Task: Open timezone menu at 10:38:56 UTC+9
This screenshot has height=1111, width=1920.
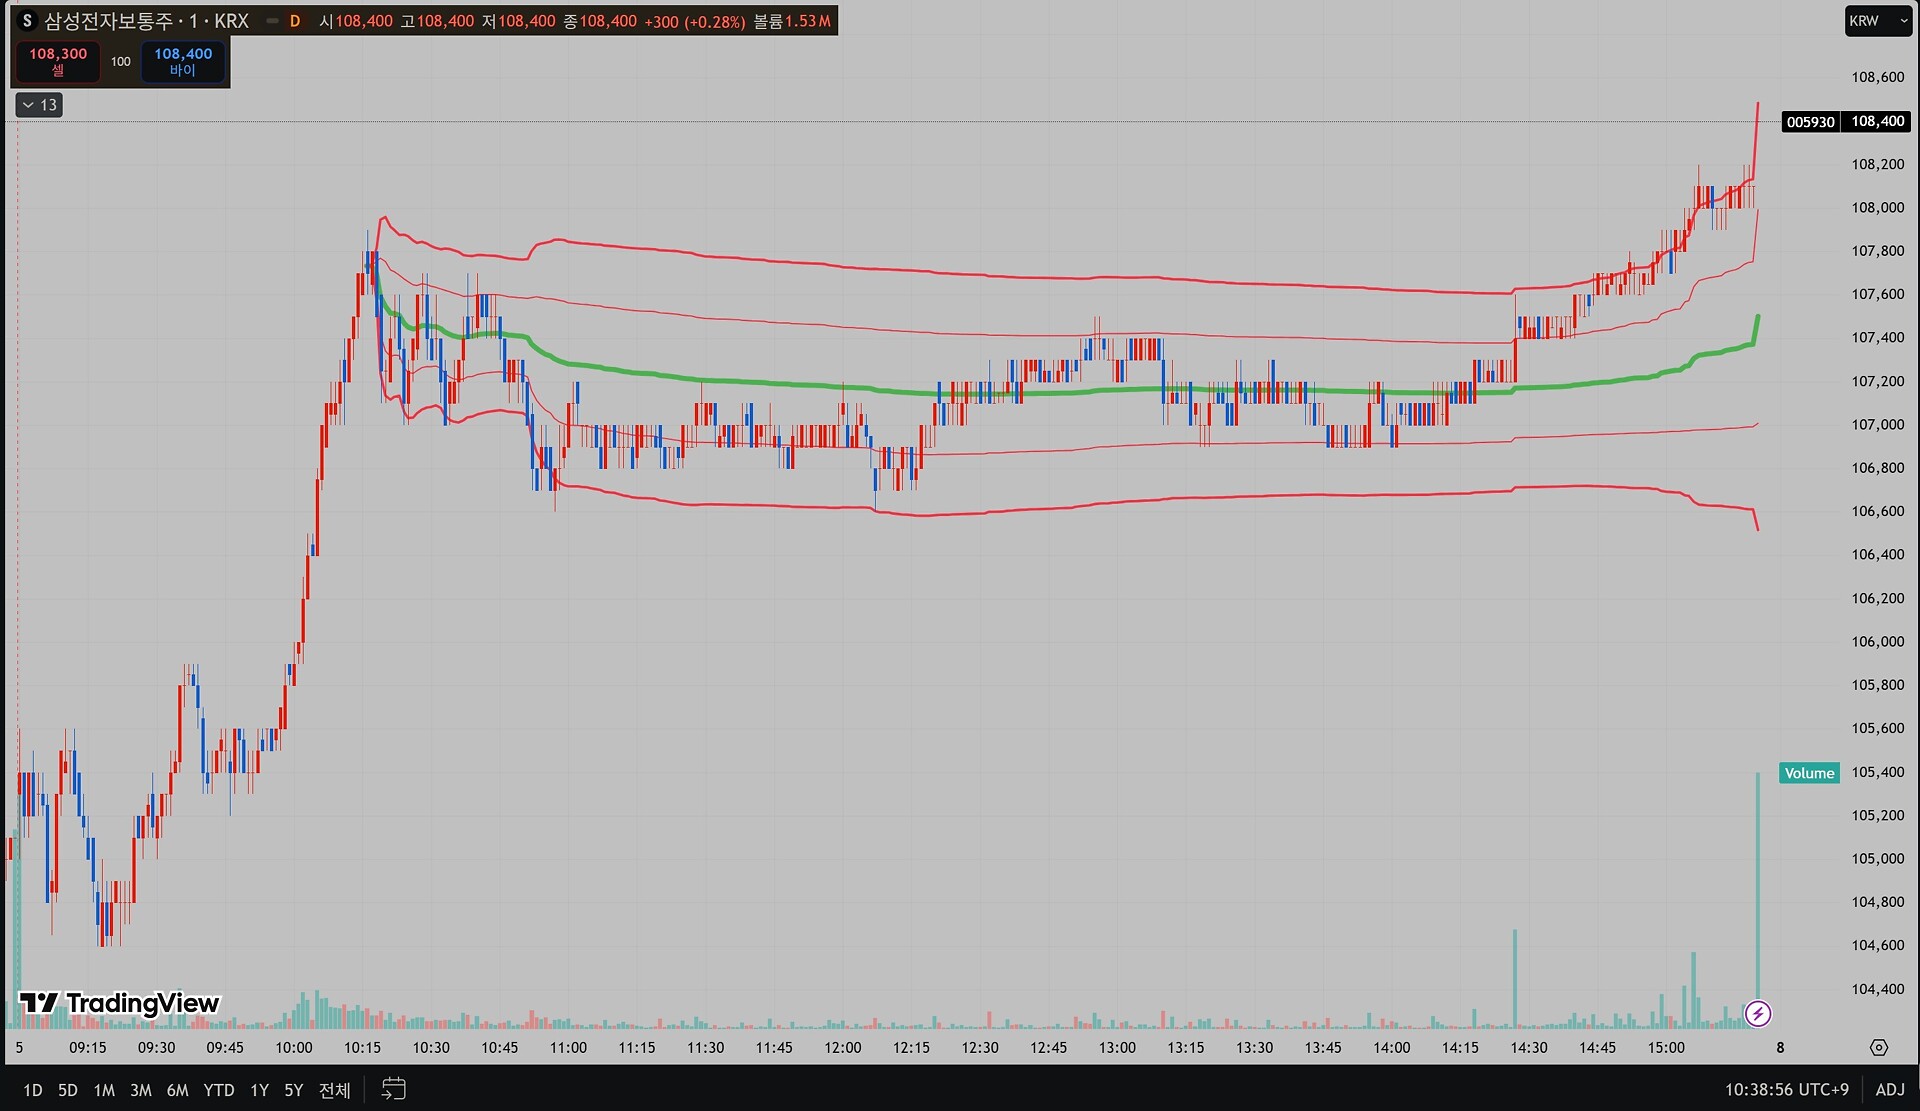Action: coord(1786,1089)
